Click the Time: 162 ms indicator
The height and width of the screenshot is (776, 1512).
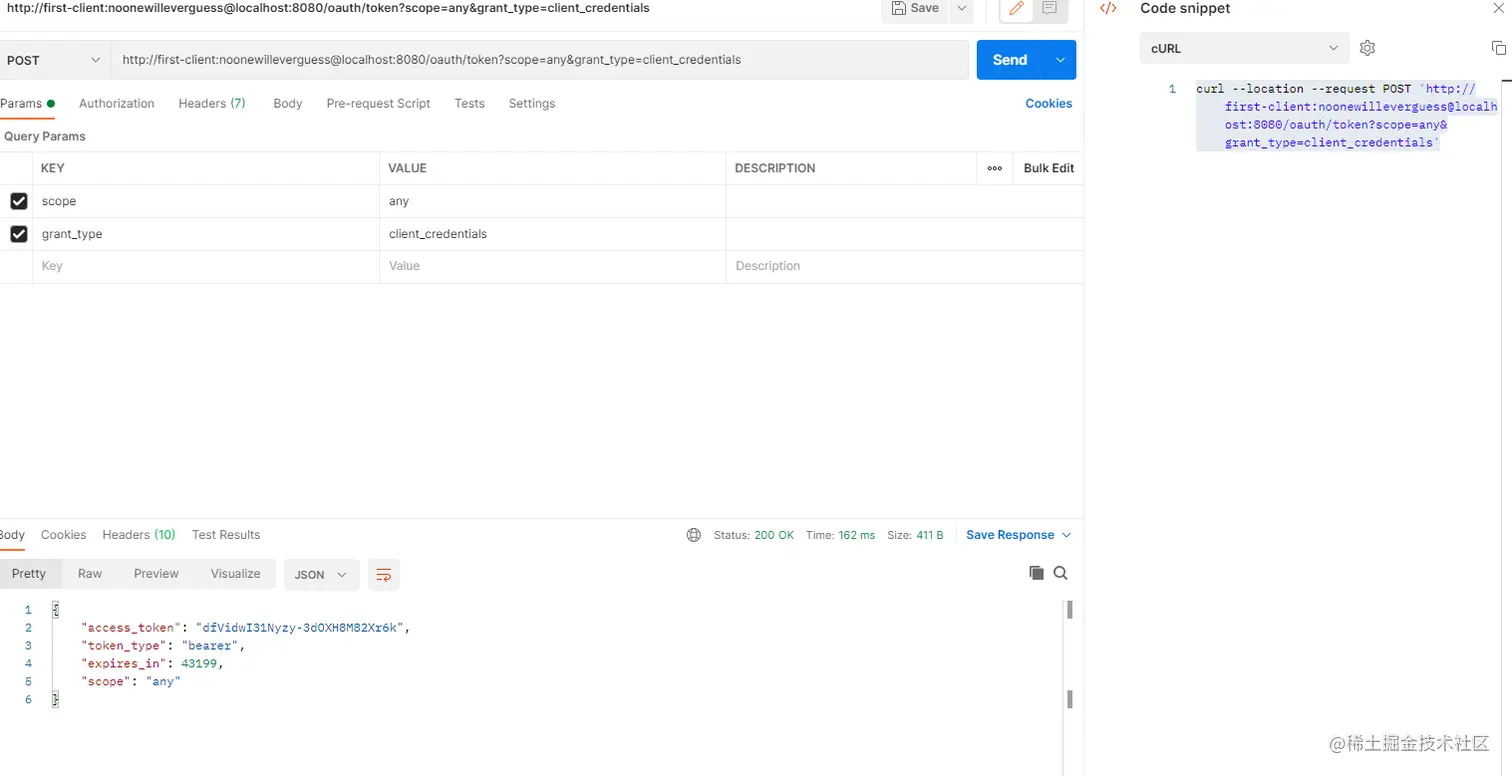[840, 535]
